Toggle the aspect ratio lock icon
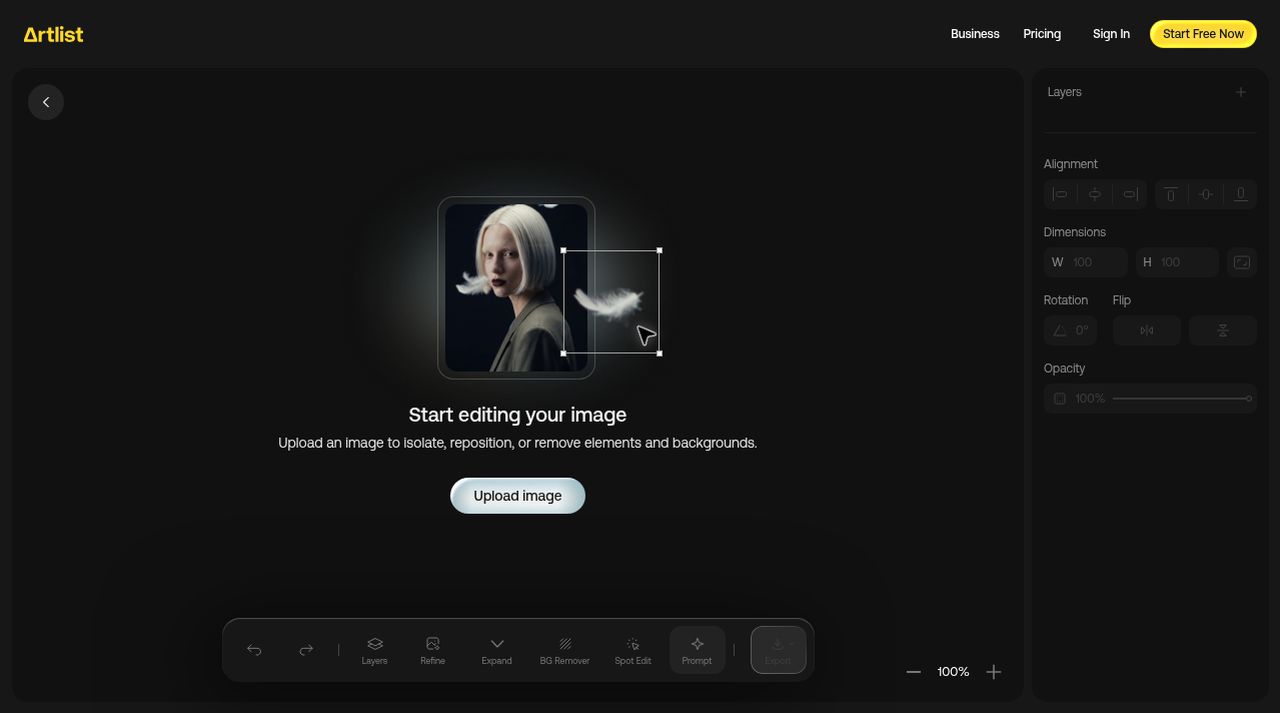This screenshot has height=713, width=1280. click(1242, 262)
